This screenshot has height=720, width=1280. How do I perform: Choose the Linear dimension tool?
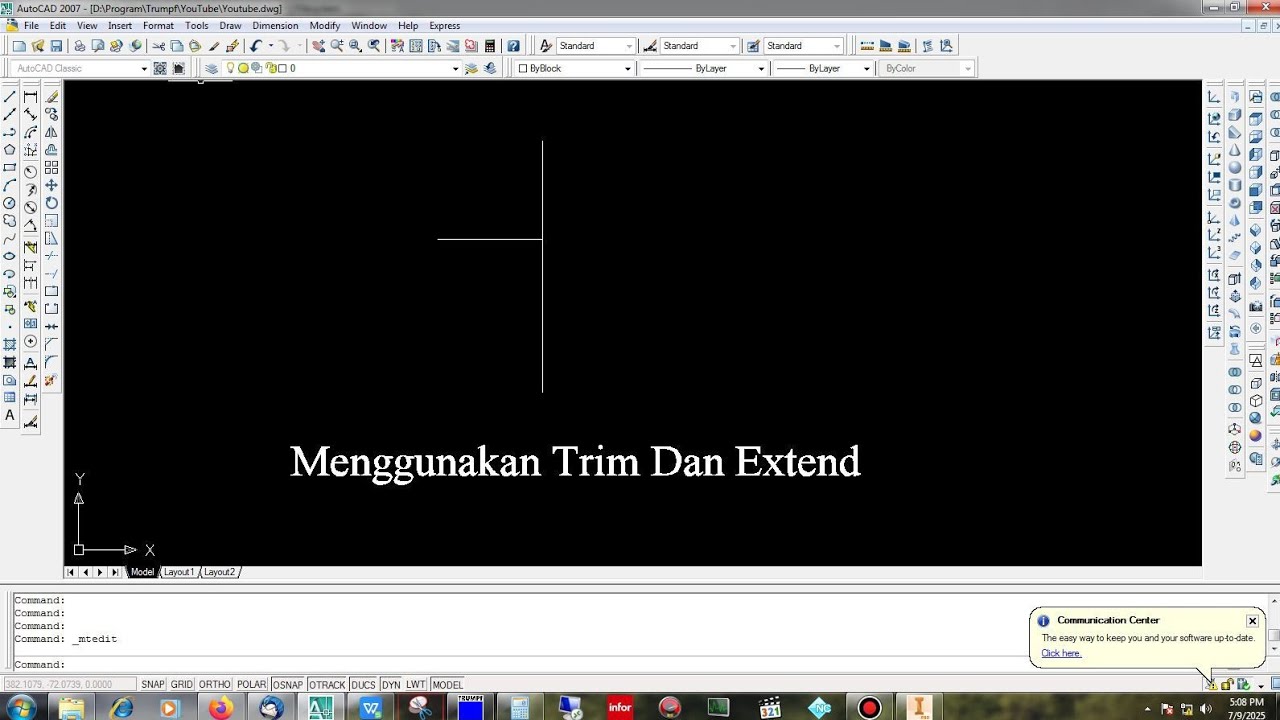point(30,97)
